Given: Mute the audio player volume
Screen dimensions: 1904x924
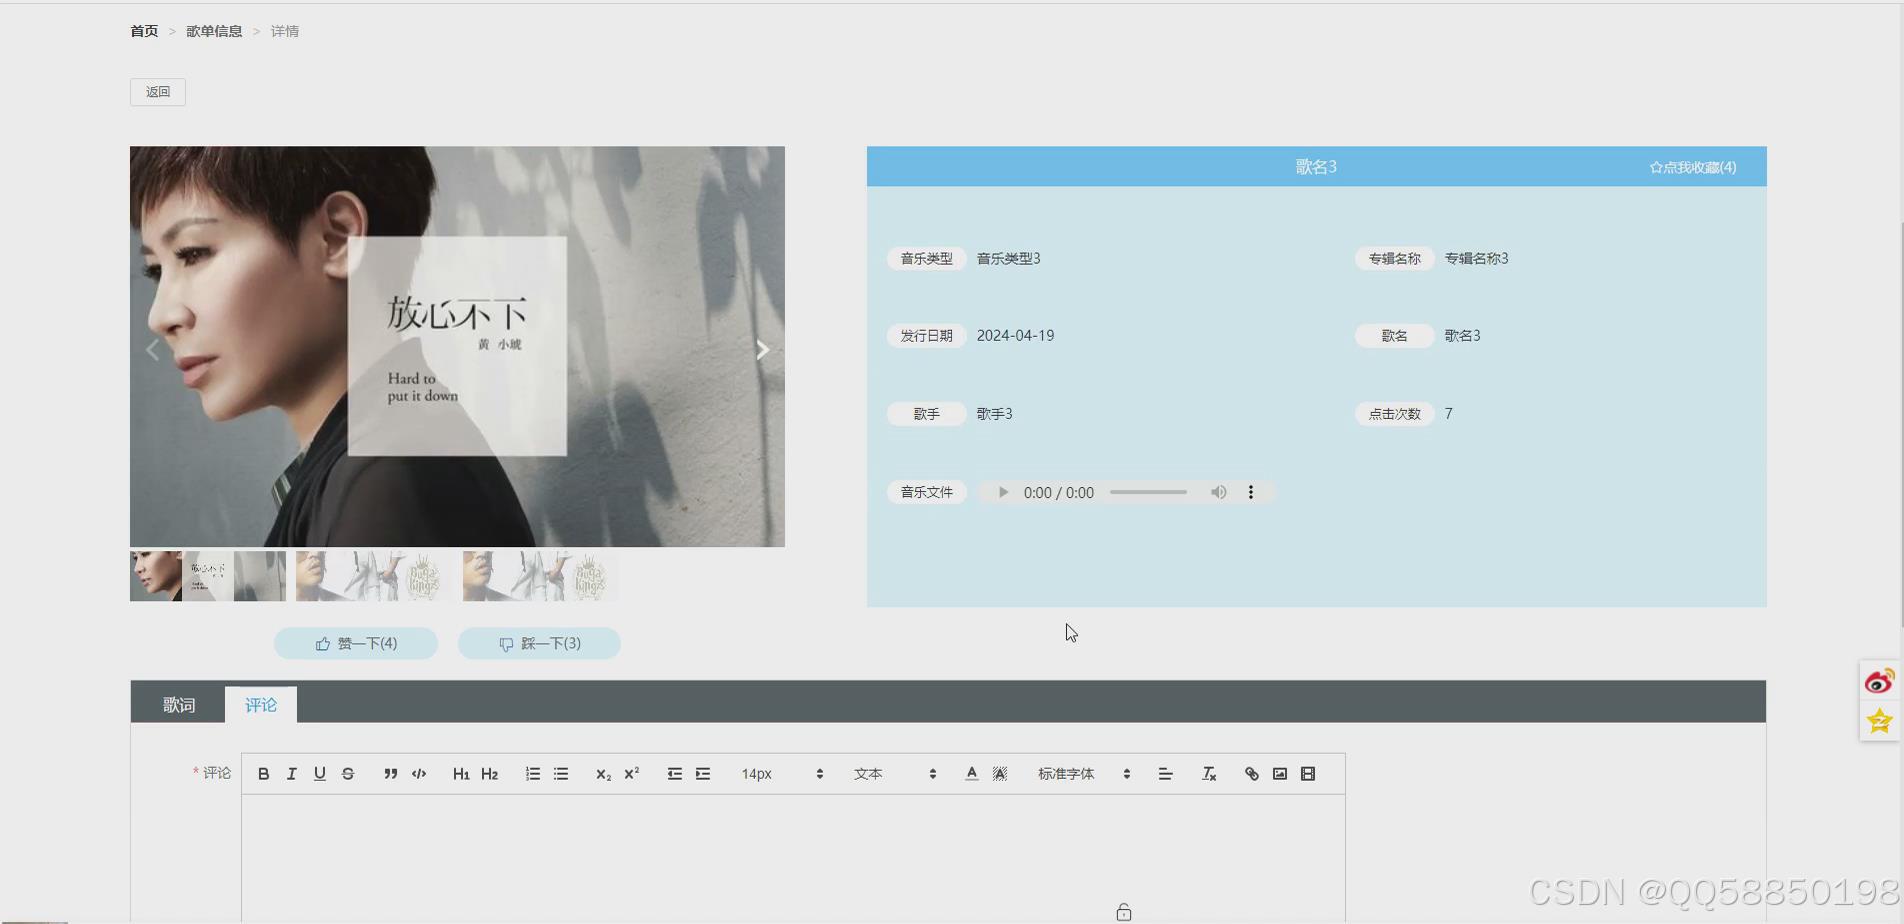Looking at the screenshot, I should click(x=1218, y=492).
